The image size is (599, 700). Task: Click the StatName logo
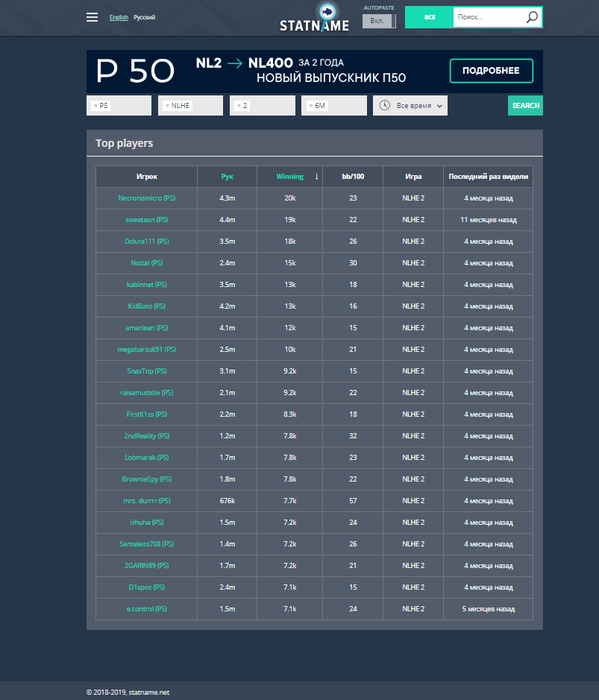click(x=314, y=18)
